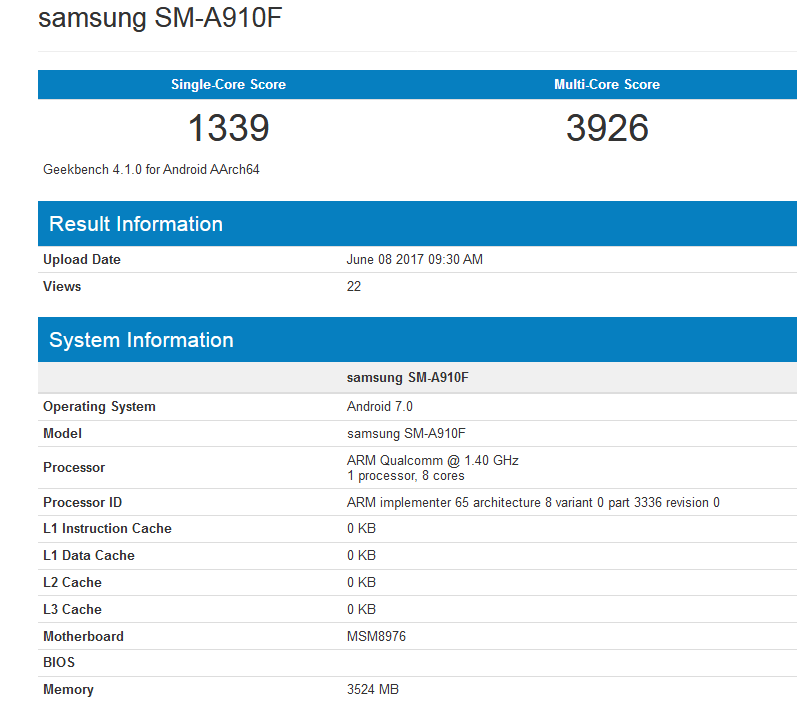Select Motherboard value MSM8976
This screenshot has width=806, height=713.
click(x=376, y=636)
